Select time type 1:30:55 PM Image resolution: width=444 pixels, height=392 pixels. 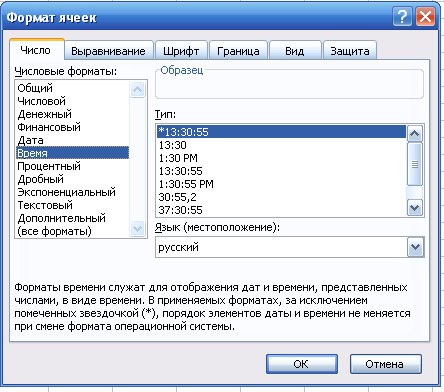[x=281, y=184]
